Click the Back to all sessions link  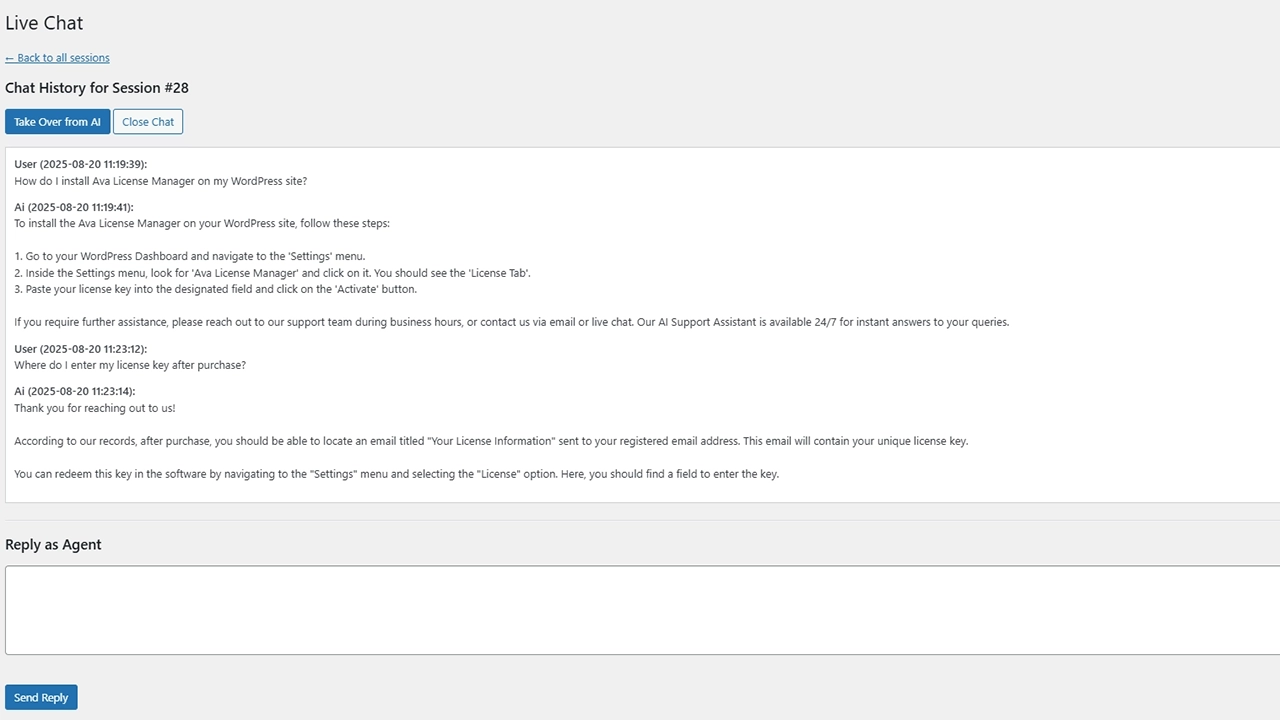tap(57, 58)
